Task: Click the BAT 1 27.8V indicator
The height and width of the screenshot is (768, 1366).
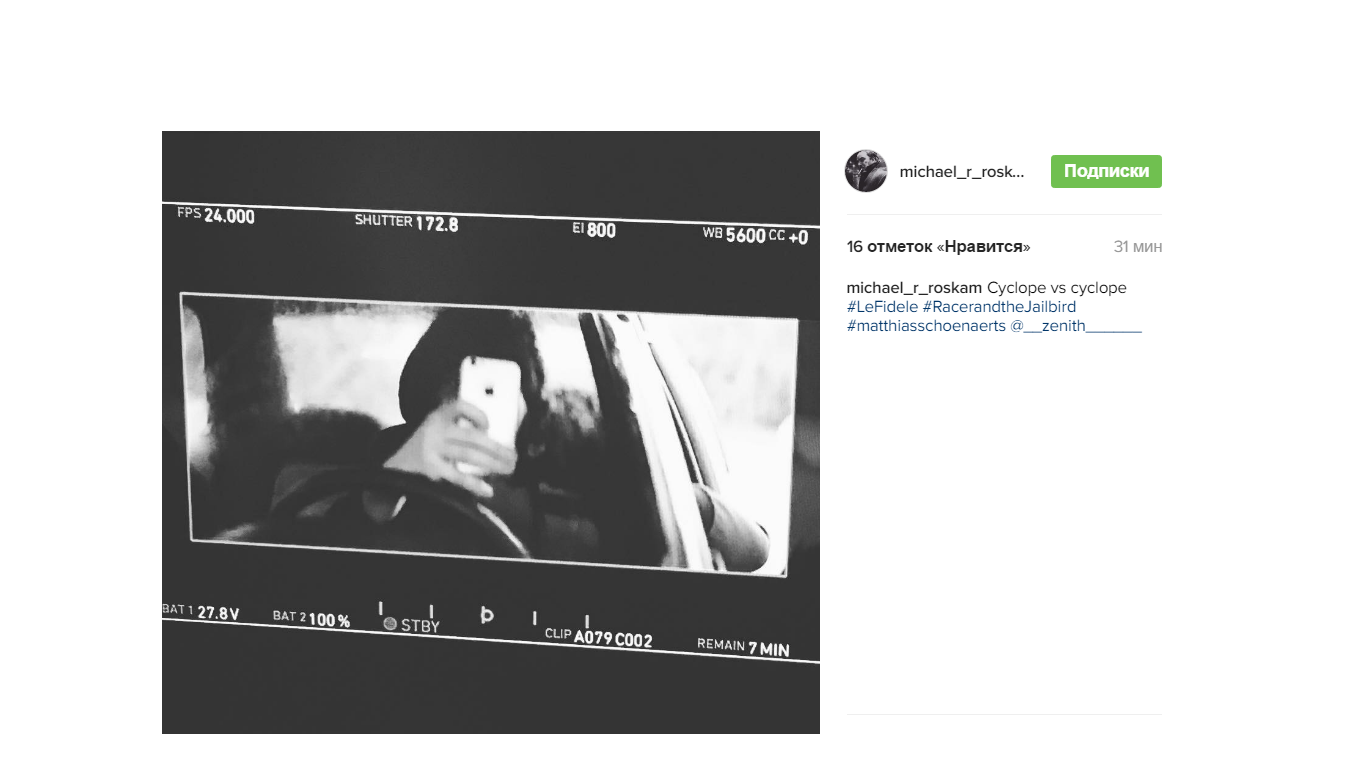Action: [201, 612]
